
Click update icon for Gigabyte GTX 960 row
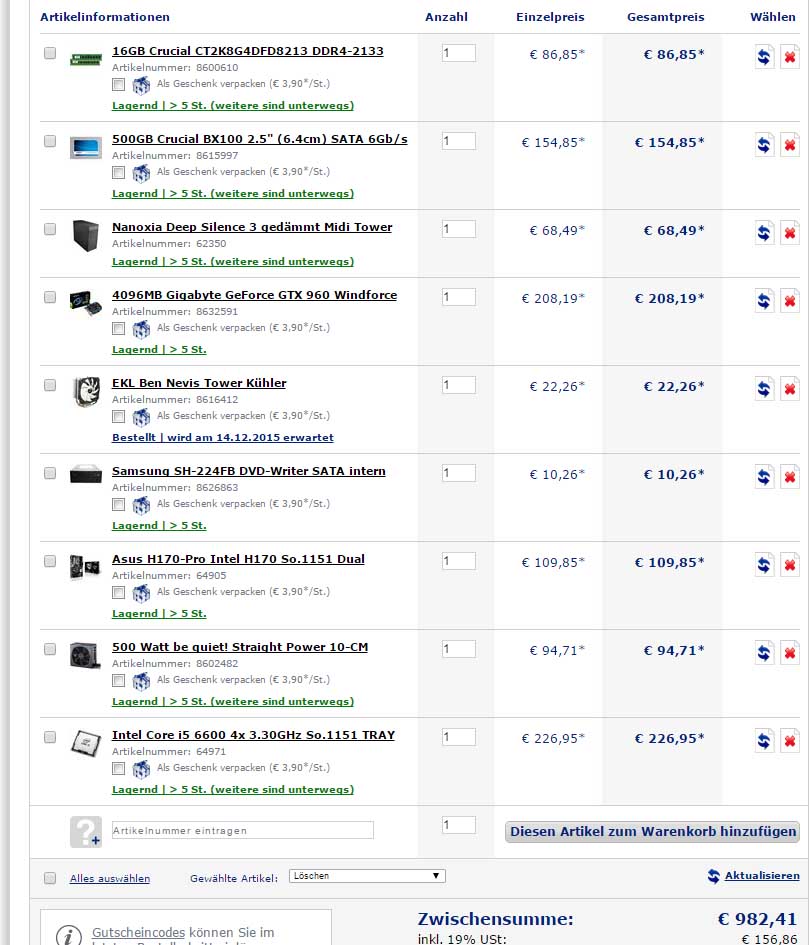(764, 301)
